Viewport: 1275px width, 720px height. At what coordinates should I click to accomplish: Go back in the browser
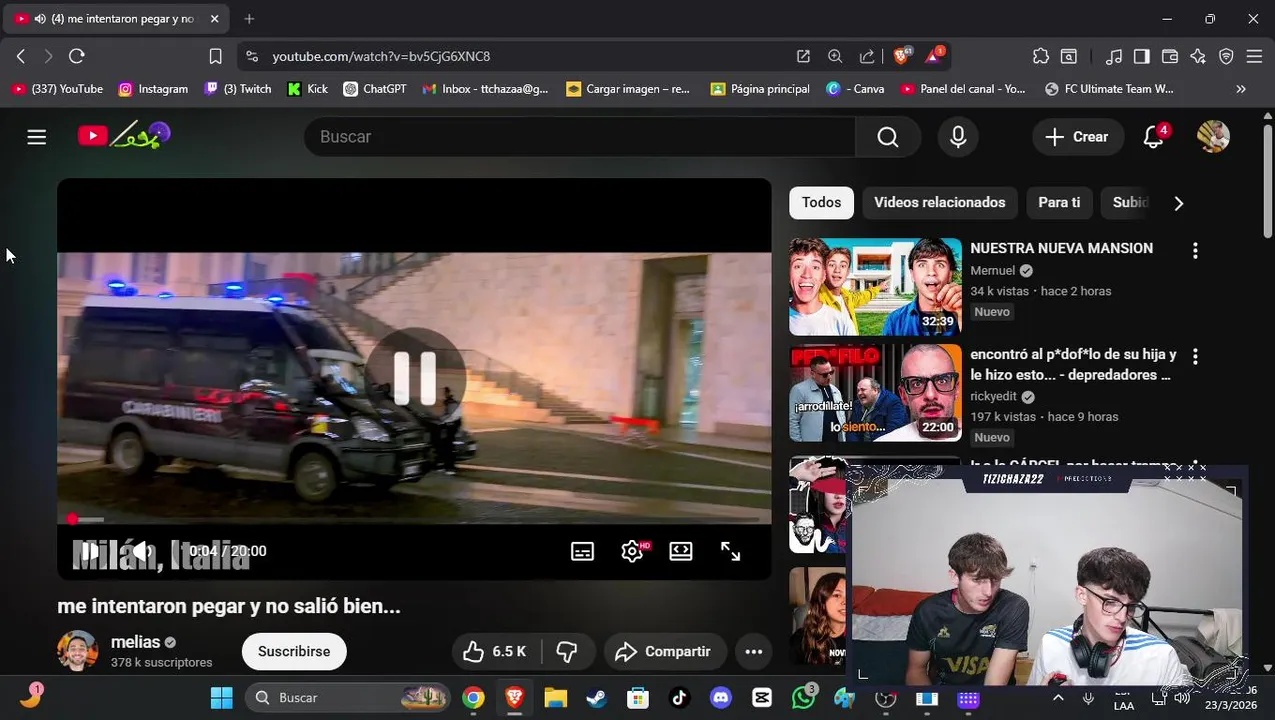(21, 57)
